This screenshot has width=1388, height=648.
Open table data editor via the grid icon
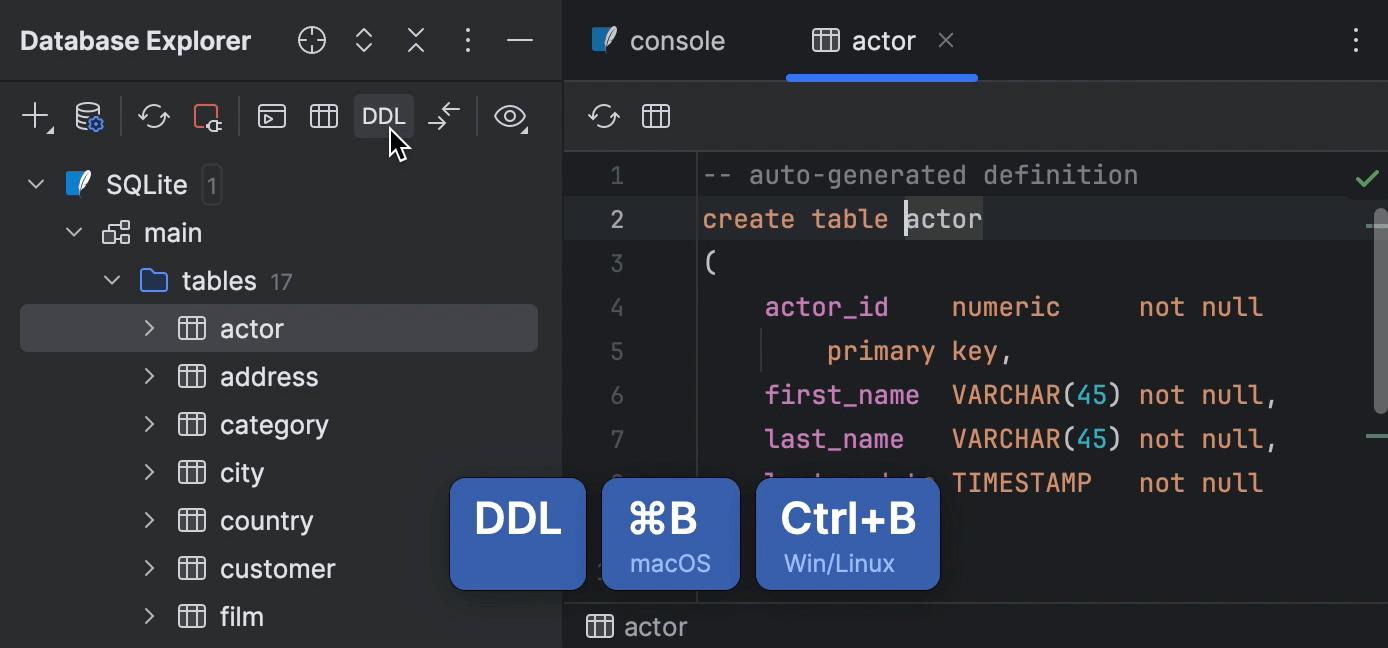click(x=324, y=116)
